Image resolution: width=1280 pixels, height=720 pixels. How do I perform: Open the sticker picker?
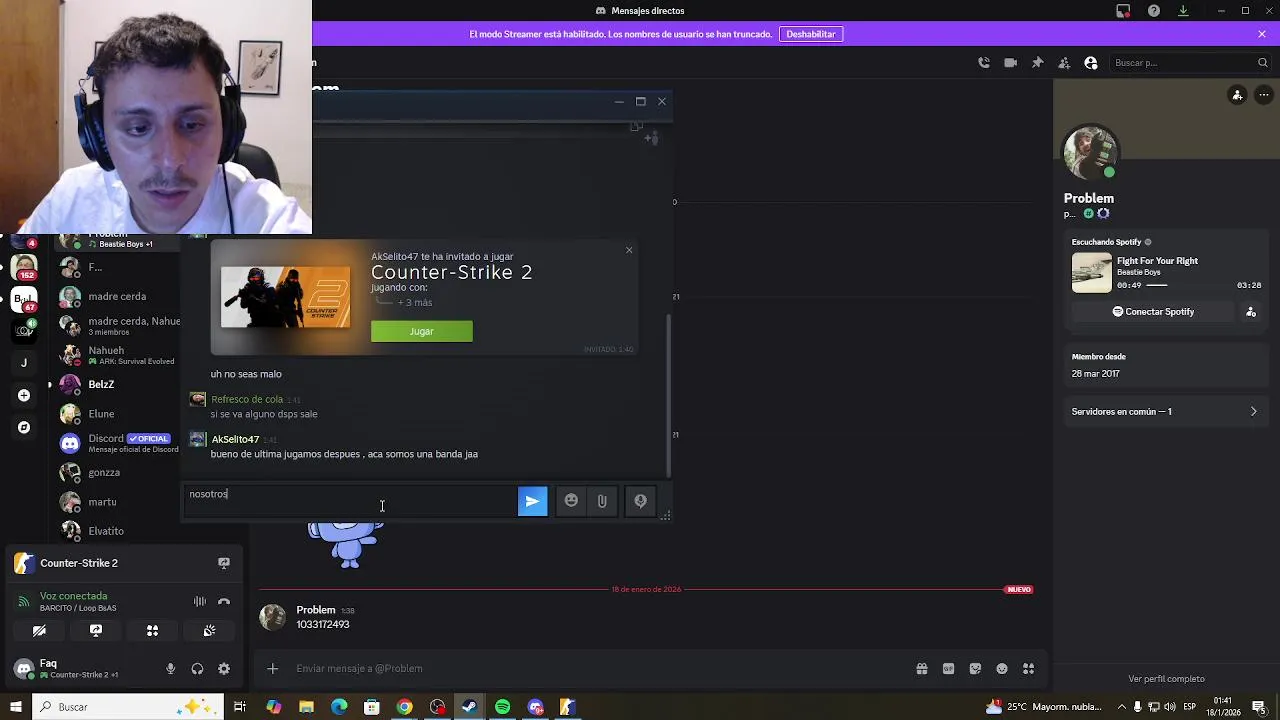pyautogui.click(x=975, y=669)
